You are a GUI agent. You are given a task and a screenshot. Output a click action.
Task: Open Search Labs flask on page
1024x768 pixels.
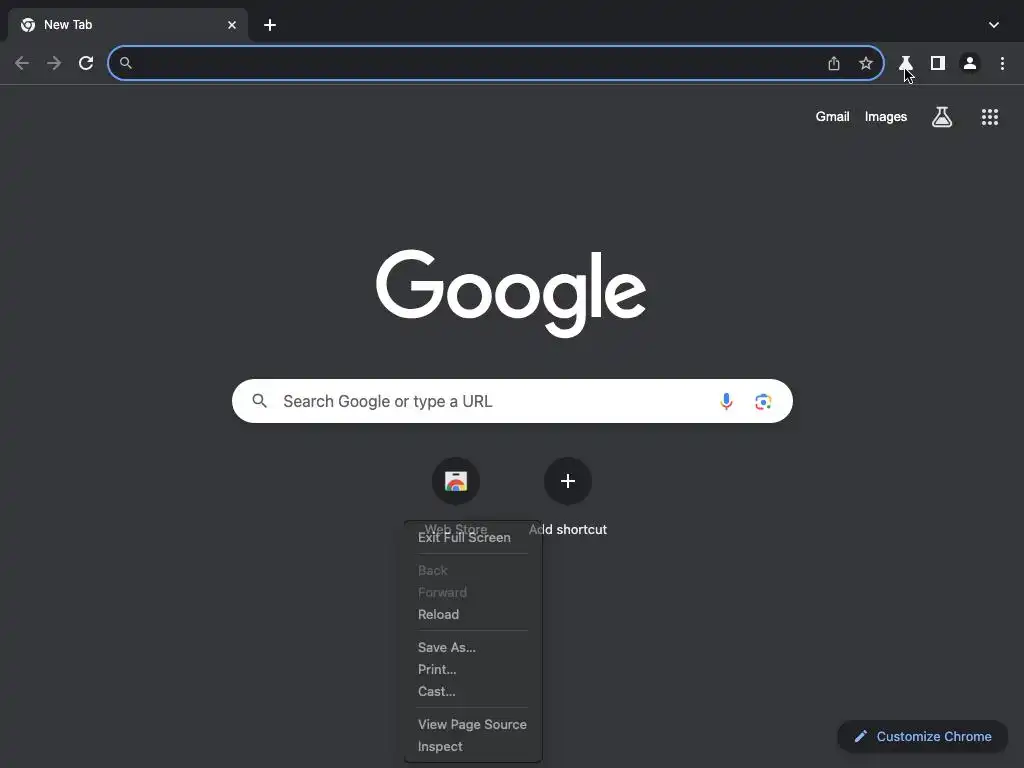click(x=942, y=117)
